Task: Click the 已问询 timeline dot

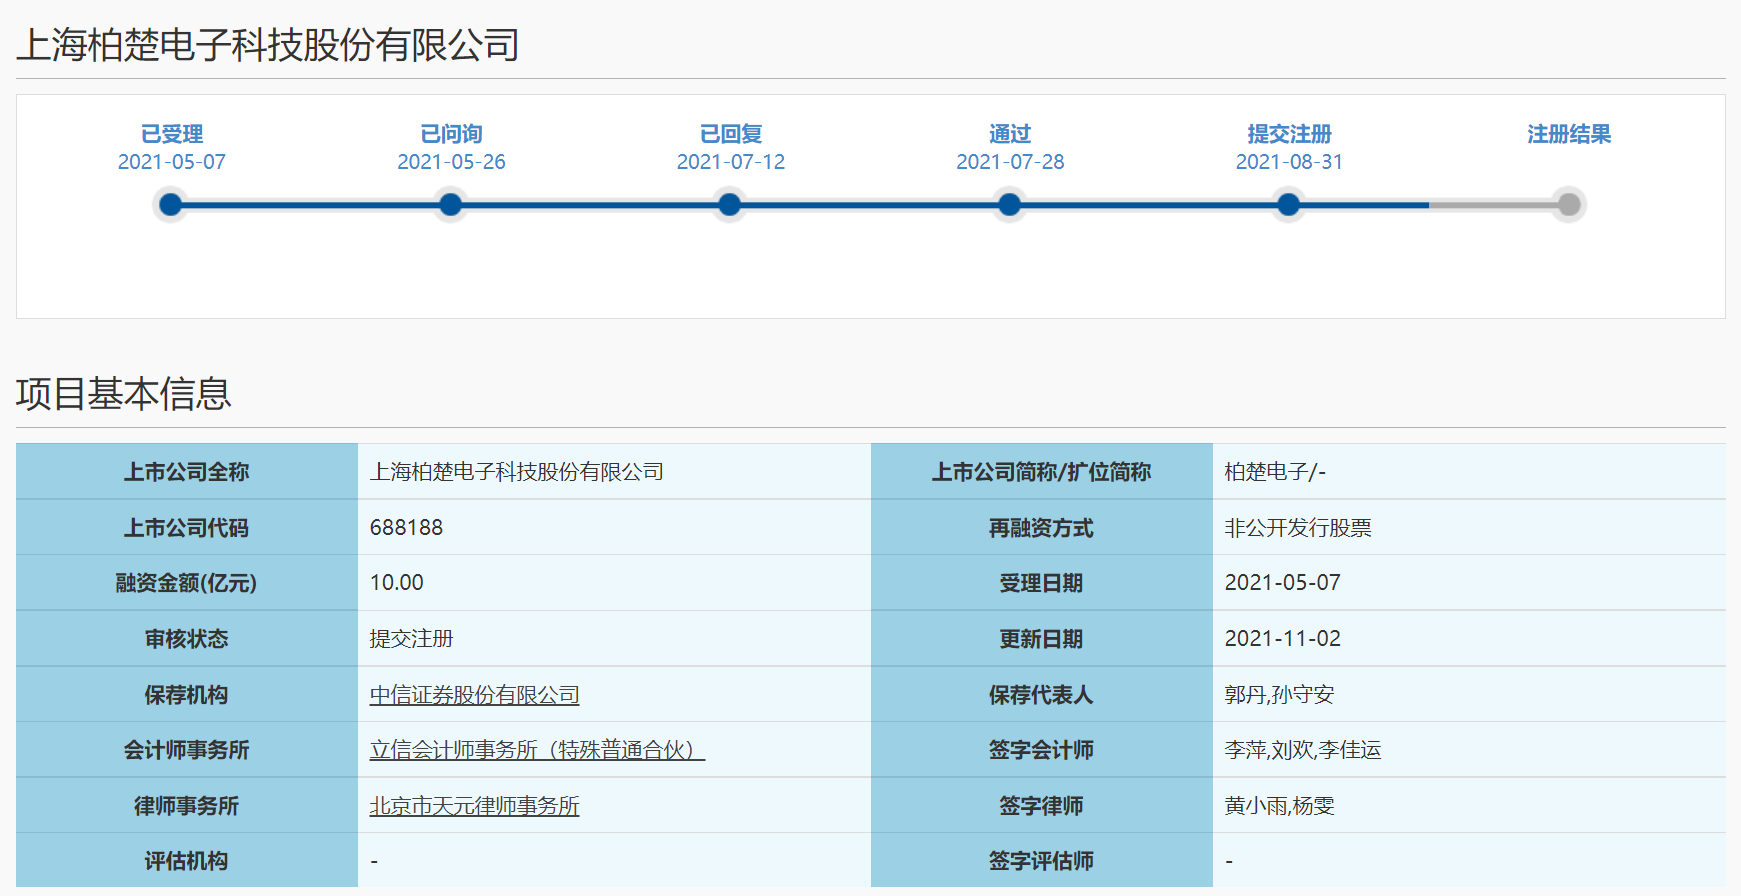Action: point(451,205)
